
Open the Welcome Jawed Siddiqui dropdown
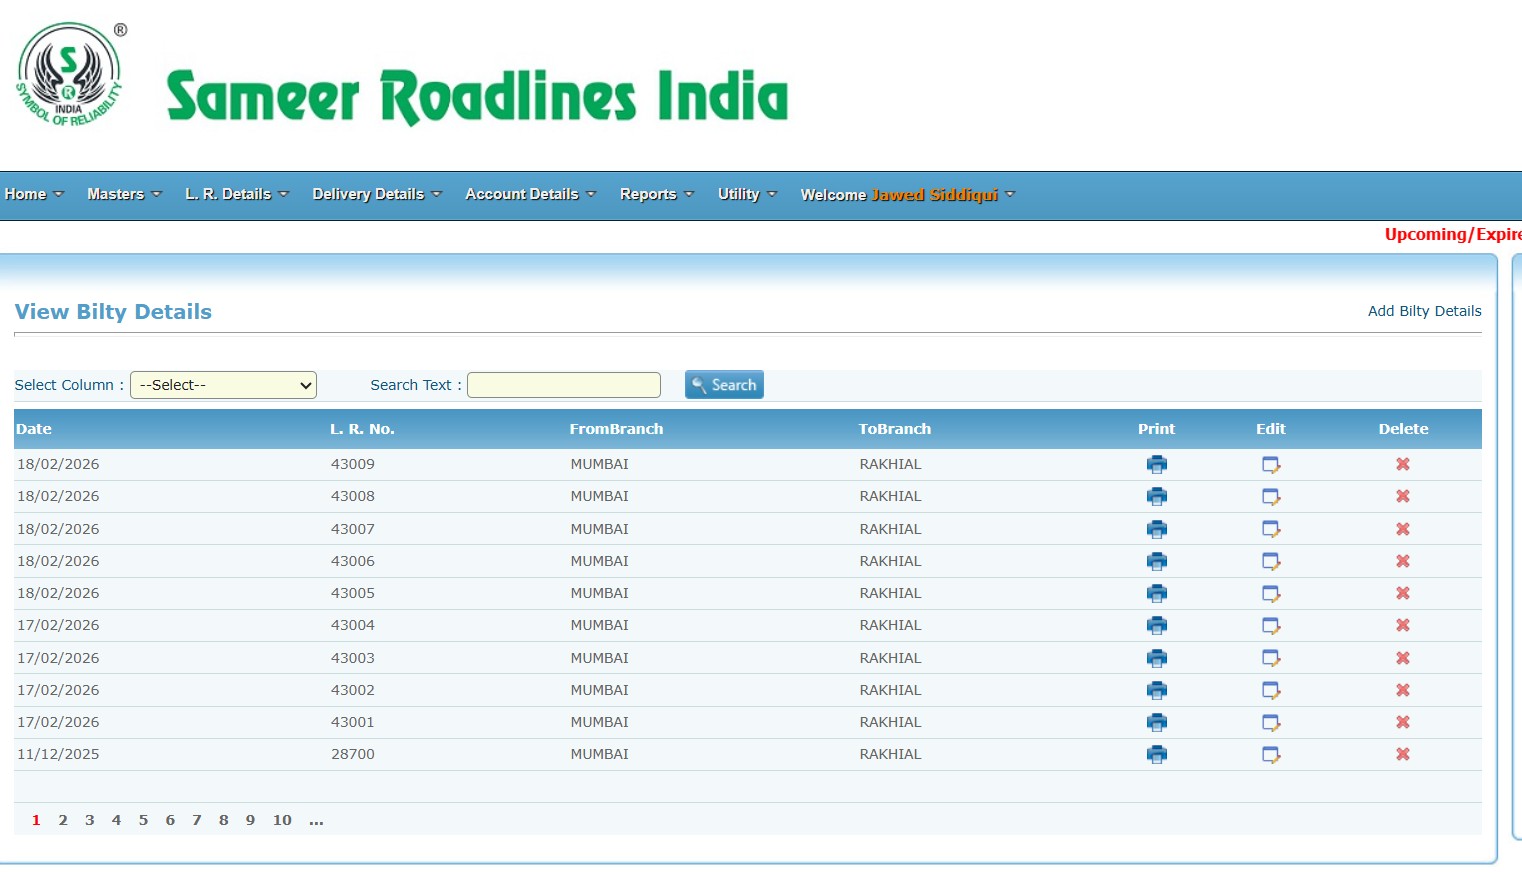905,194
